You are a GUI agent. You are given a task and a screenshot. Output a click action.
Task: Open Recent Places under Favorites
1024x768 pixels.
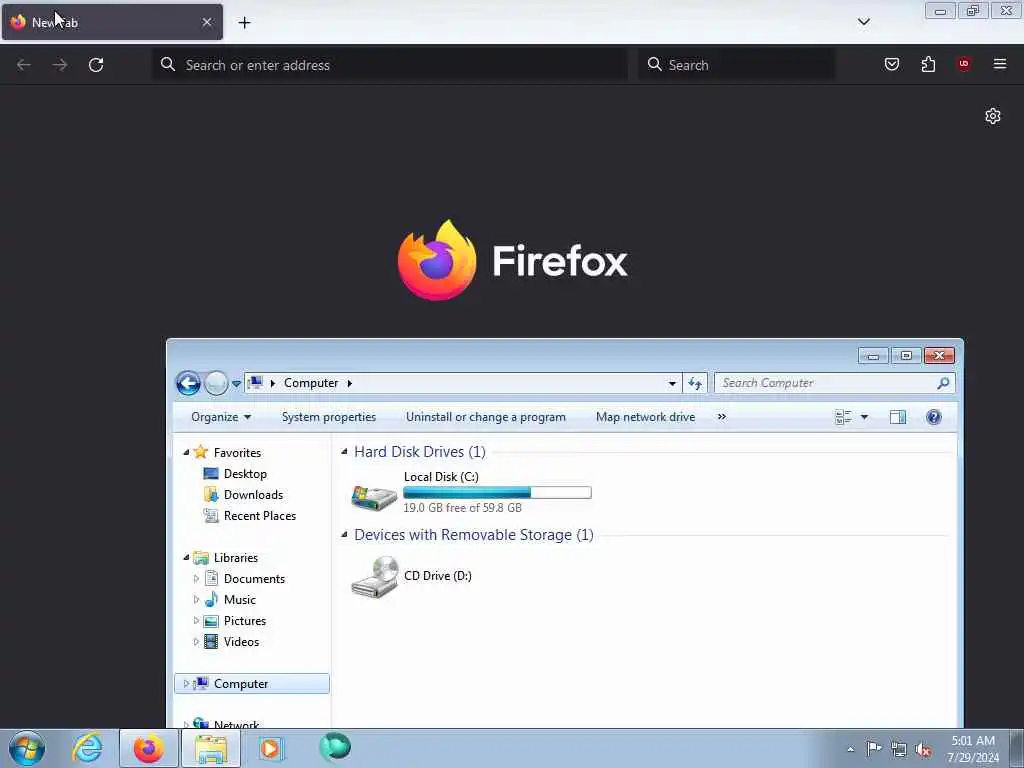pyautogui.click(x=259, y=516)
